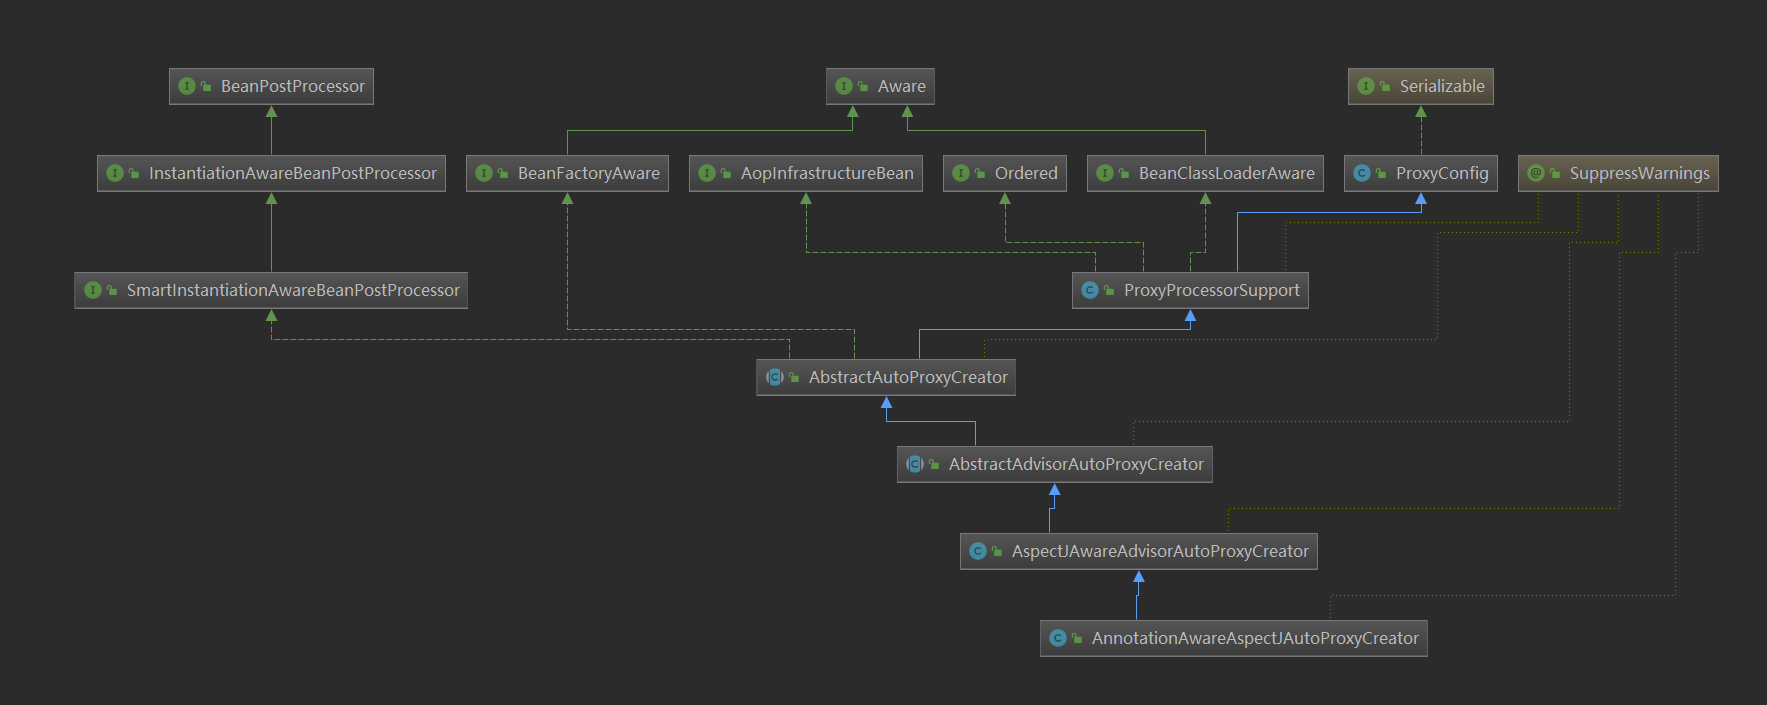Click the interface icon on the Serializable node

(x=1365, y=86)
